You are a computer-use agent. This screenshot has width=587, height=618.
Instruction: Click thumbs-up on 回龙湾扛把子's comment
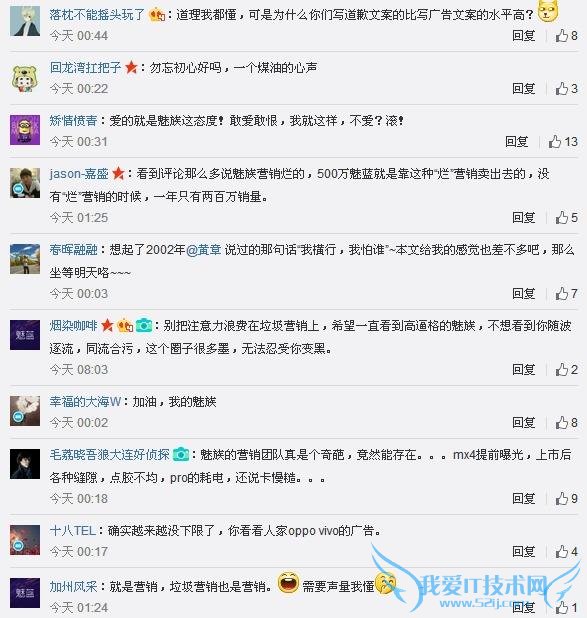tap(567, 89)
